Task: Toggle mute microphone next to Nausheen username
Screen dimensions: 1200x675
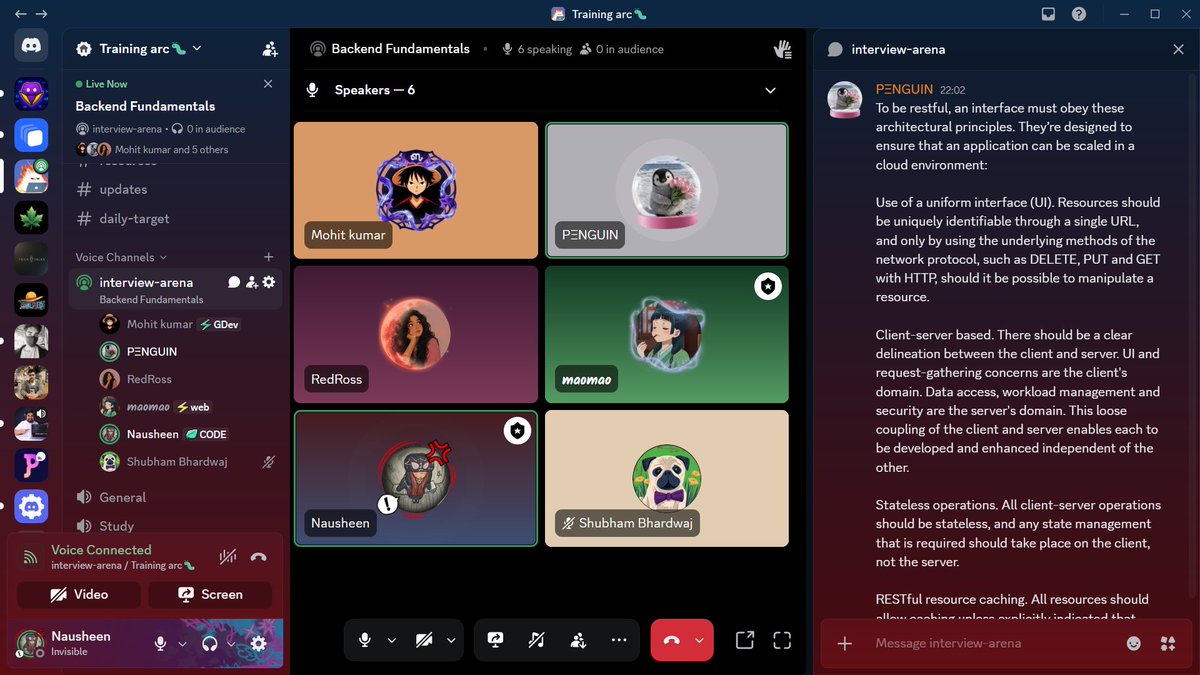Action: click(x=160, y=643)
